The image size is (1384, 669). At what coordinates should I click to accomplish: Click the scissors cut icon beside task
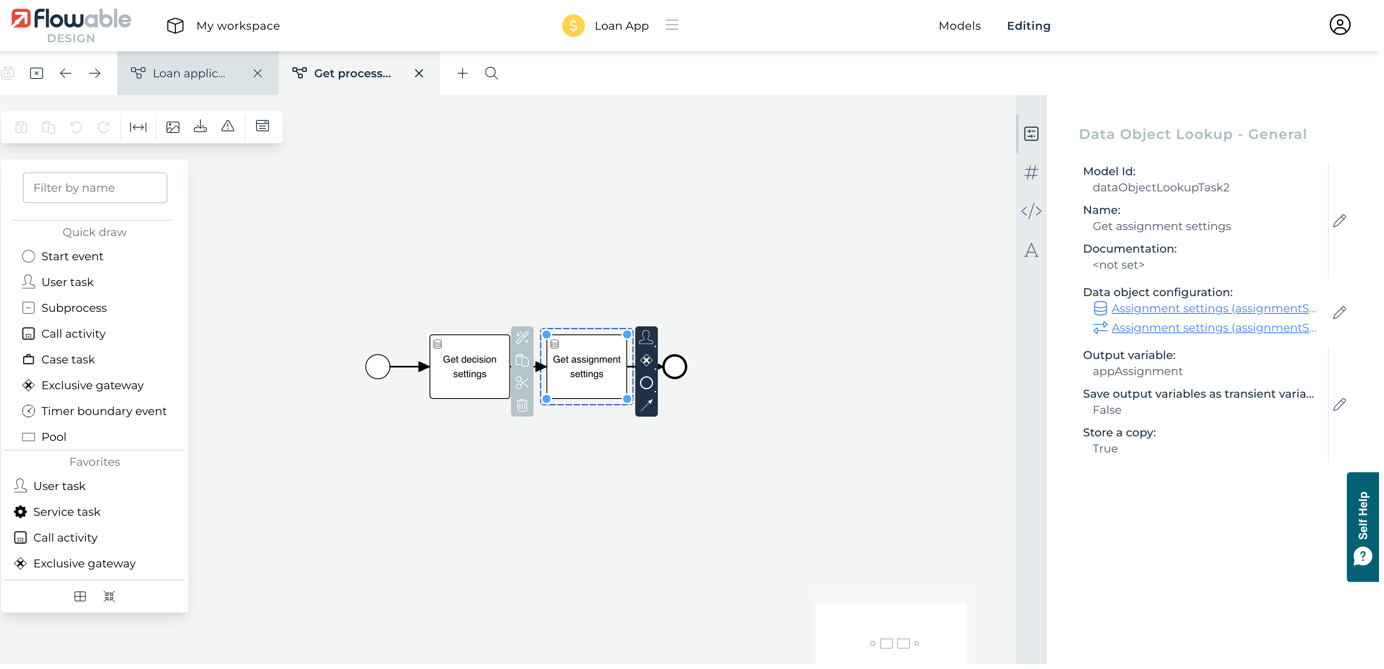pos(522,383)
